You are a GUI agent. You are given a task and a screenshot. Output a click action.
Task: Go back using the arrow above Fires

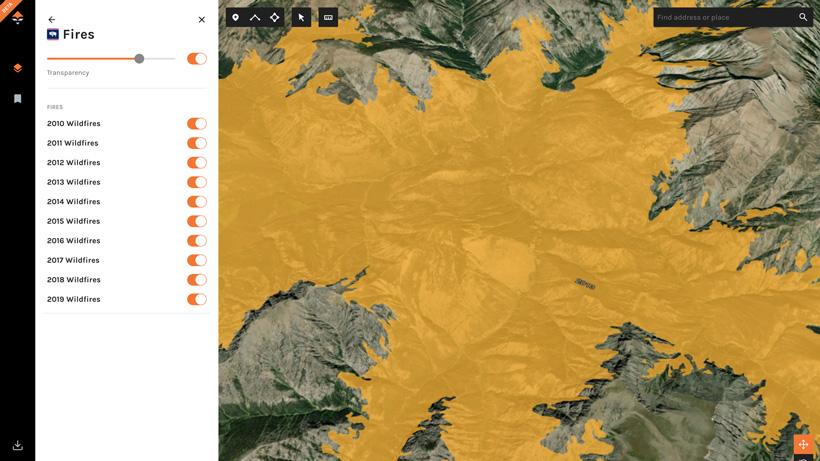point(52,19)
